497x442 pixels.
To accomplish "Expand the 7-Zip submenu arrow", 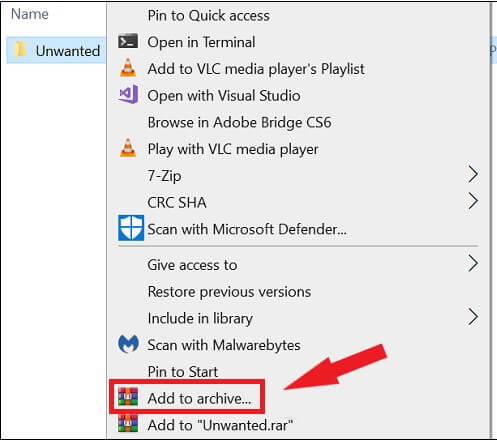I will tap(473, 175).
